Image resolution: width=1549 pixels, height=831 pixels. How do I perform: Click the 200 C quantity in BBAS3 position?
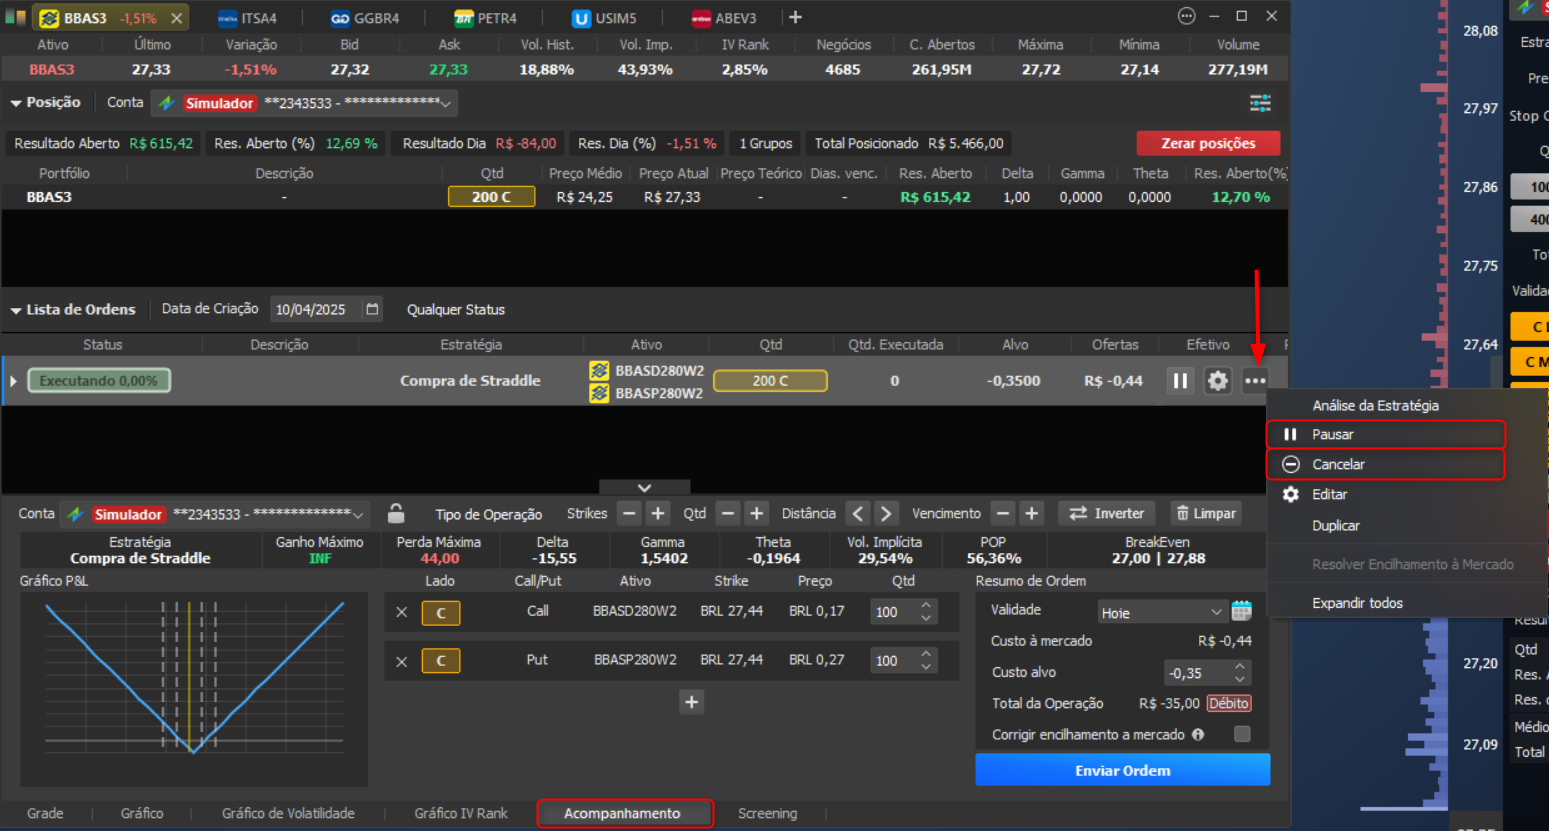click(491, 197)
